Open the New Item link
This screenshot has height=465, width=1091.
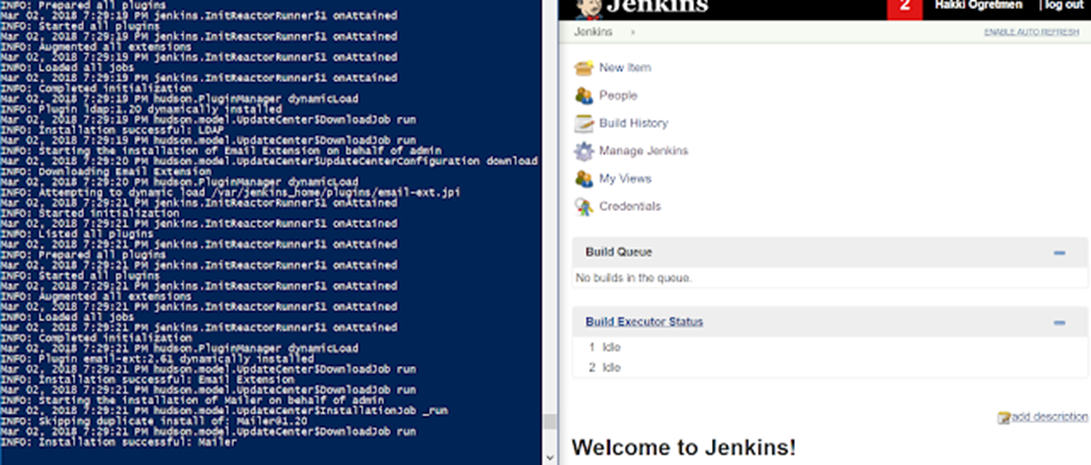pyautogui.click(x=625, y=68)
